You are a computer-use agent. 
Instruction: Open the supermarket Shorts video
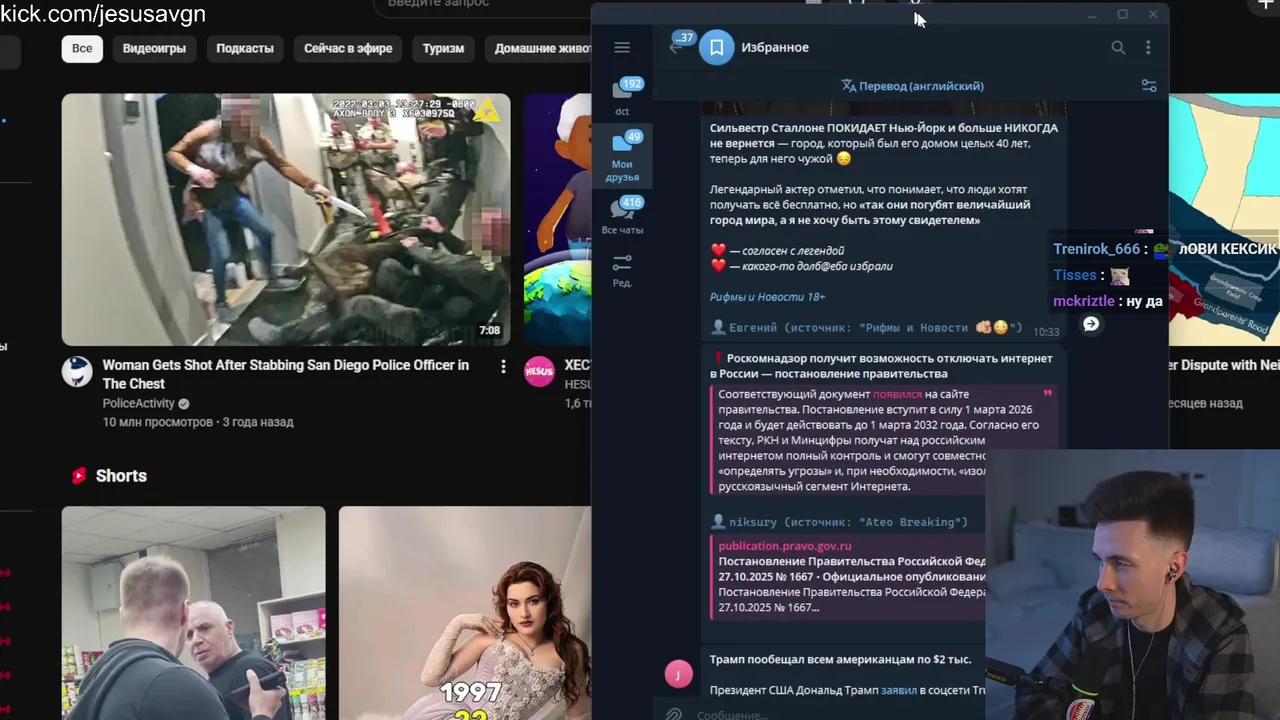(193, 612)
